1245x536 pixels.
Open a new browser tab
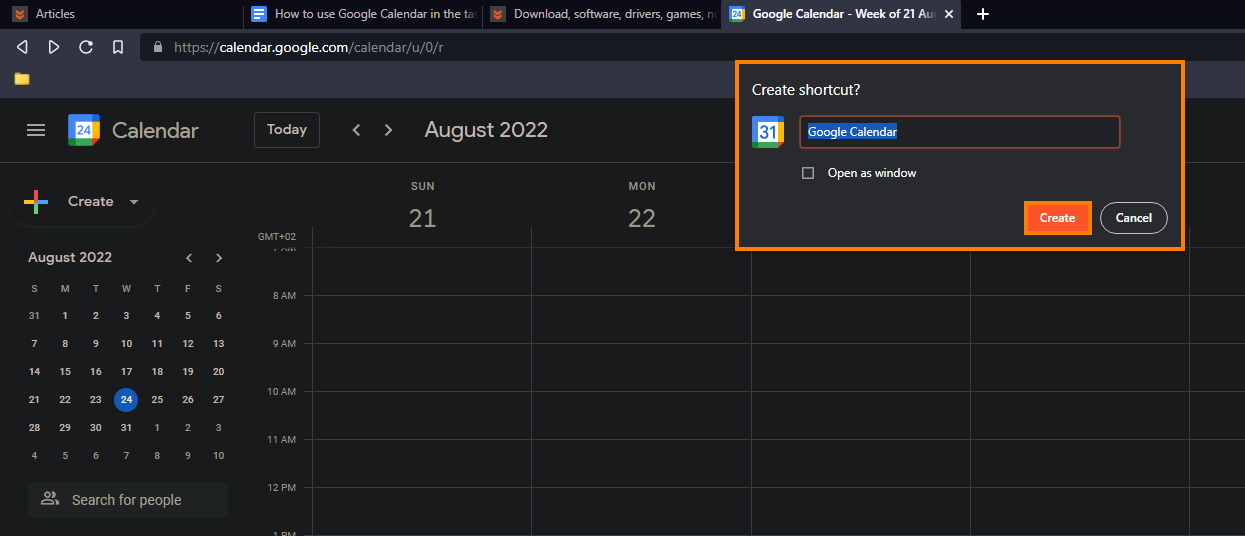983,14
